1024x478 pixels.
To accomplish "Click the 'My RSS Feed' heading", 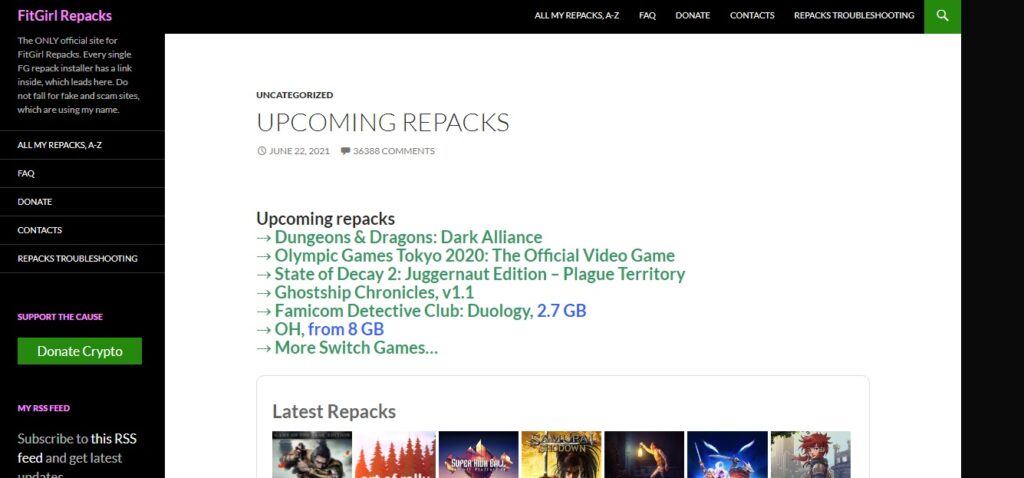I will (x=44, y=408).
